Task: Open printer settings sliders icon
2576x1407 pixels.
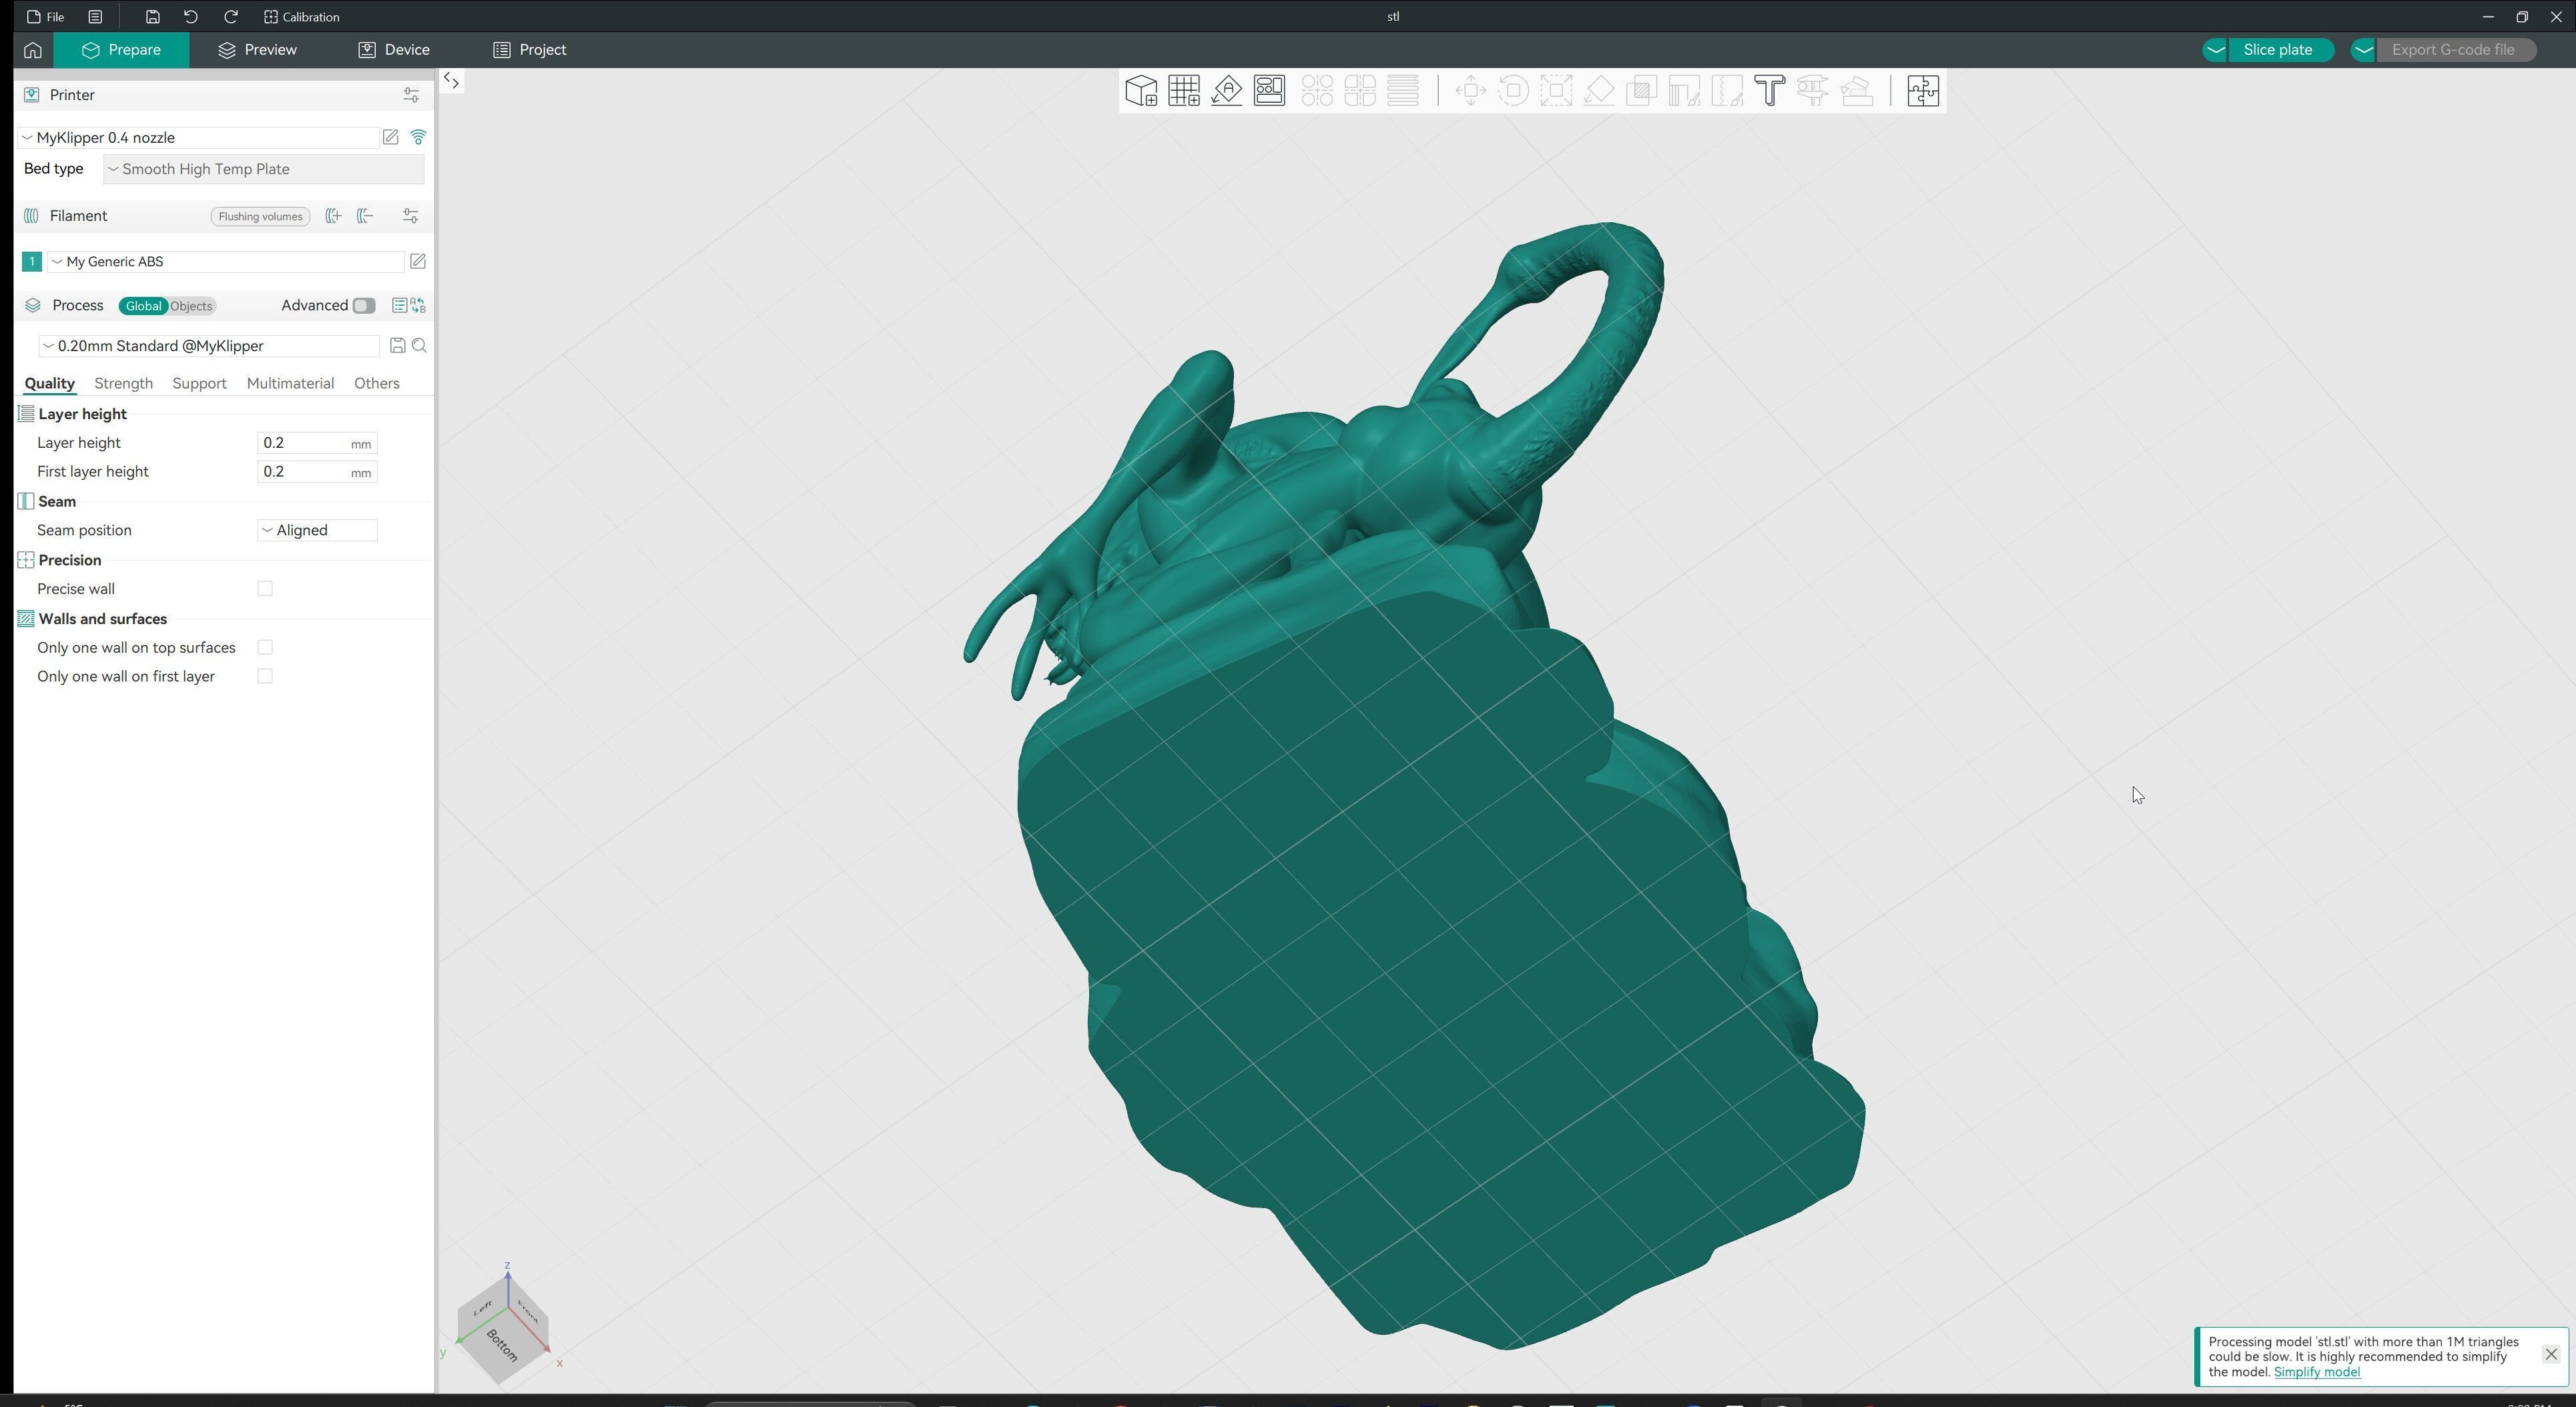Action: tap(411, 95)
